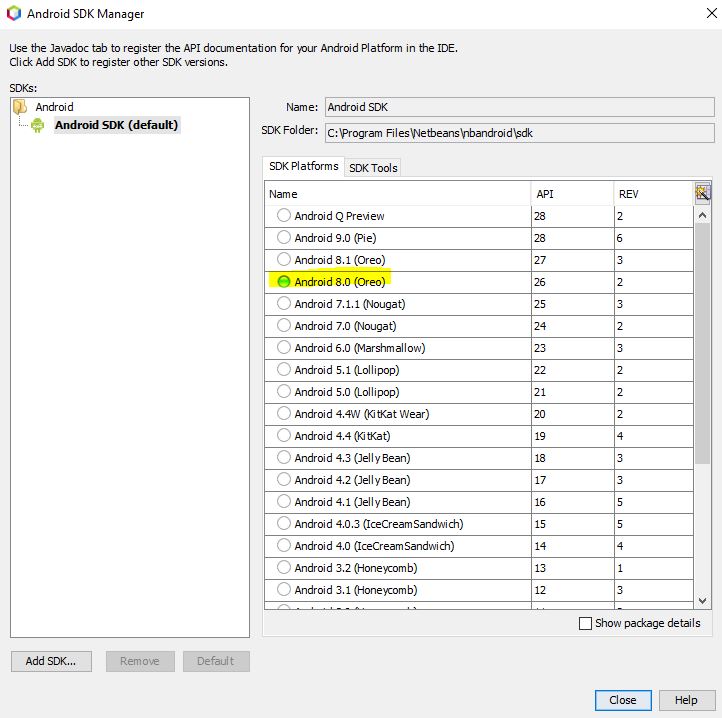Select Android 4.3 (Jelly Bean) radio button
This screenshot has width=722, height=718.
284,457
